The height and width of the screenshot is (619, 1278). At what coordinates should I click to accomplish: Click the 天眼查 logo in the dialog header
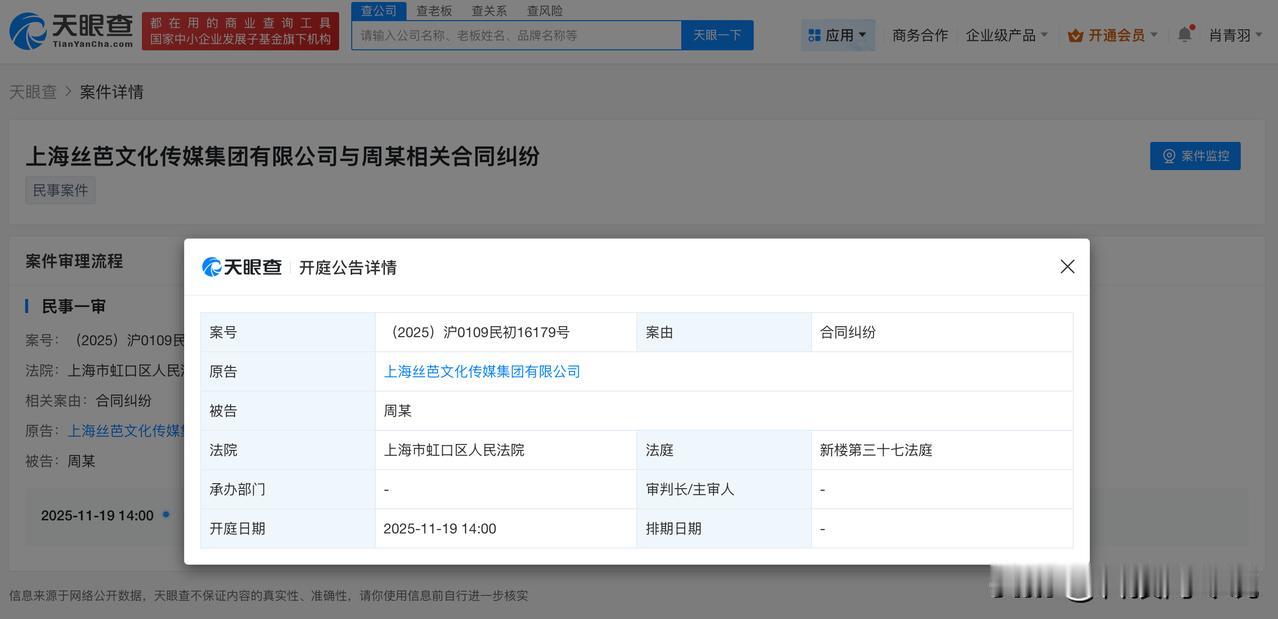242,267
